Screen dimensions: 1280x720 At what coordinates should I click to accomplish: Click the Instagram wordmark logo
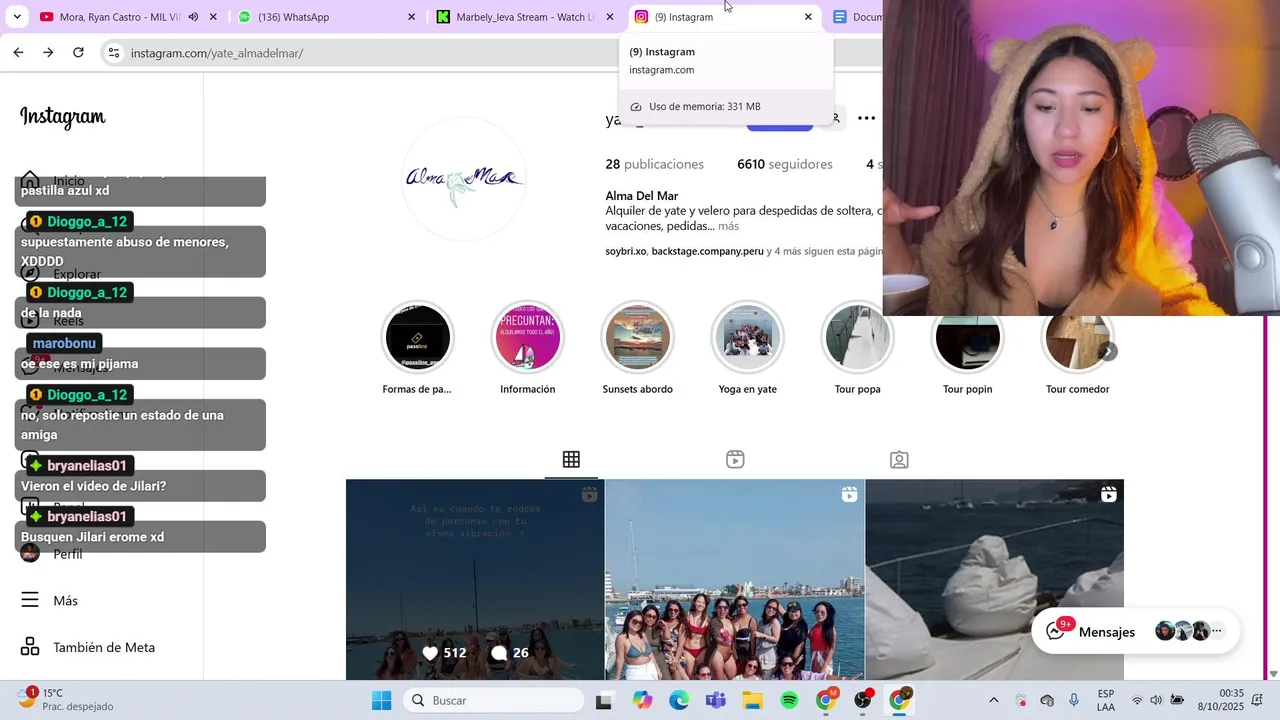tap(62, 118)
